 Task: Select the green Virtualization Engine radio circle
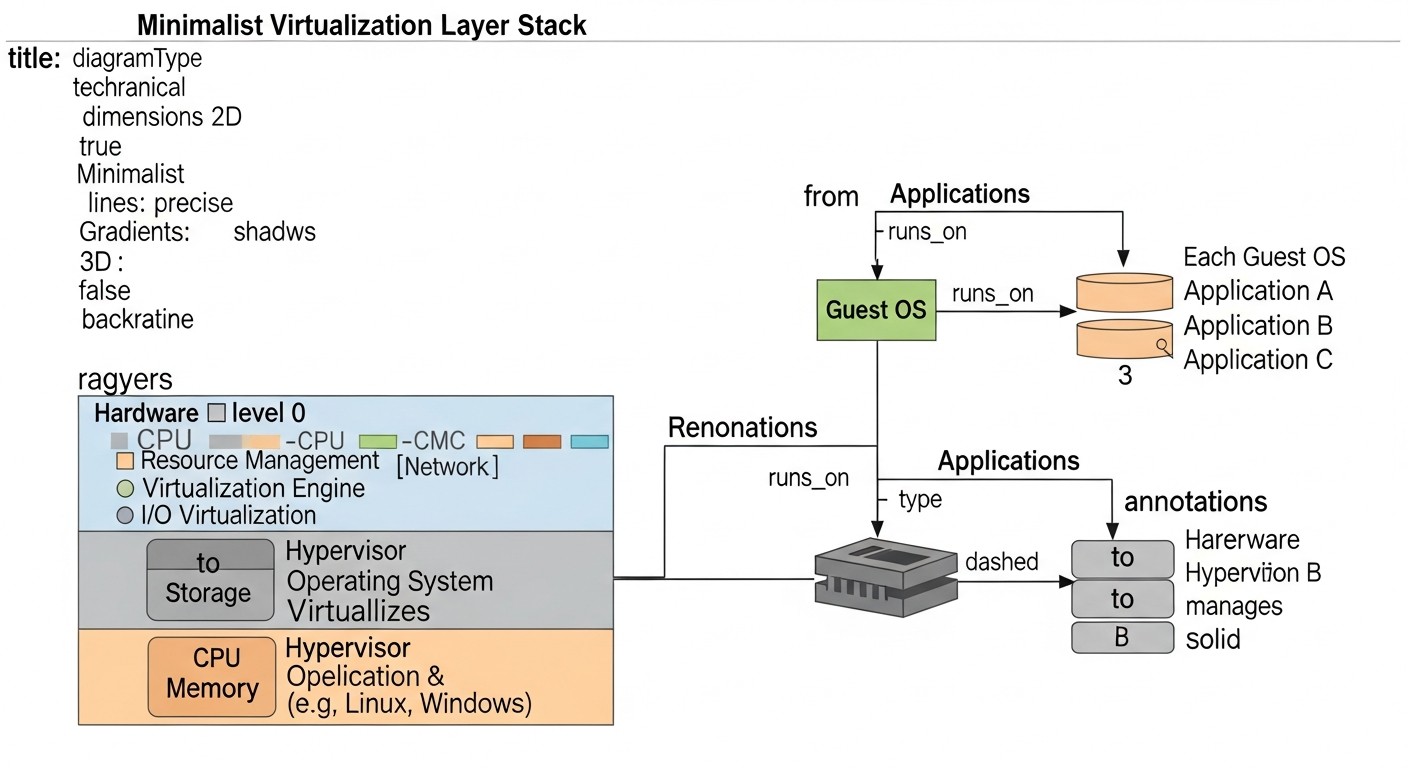pos(125,489)
